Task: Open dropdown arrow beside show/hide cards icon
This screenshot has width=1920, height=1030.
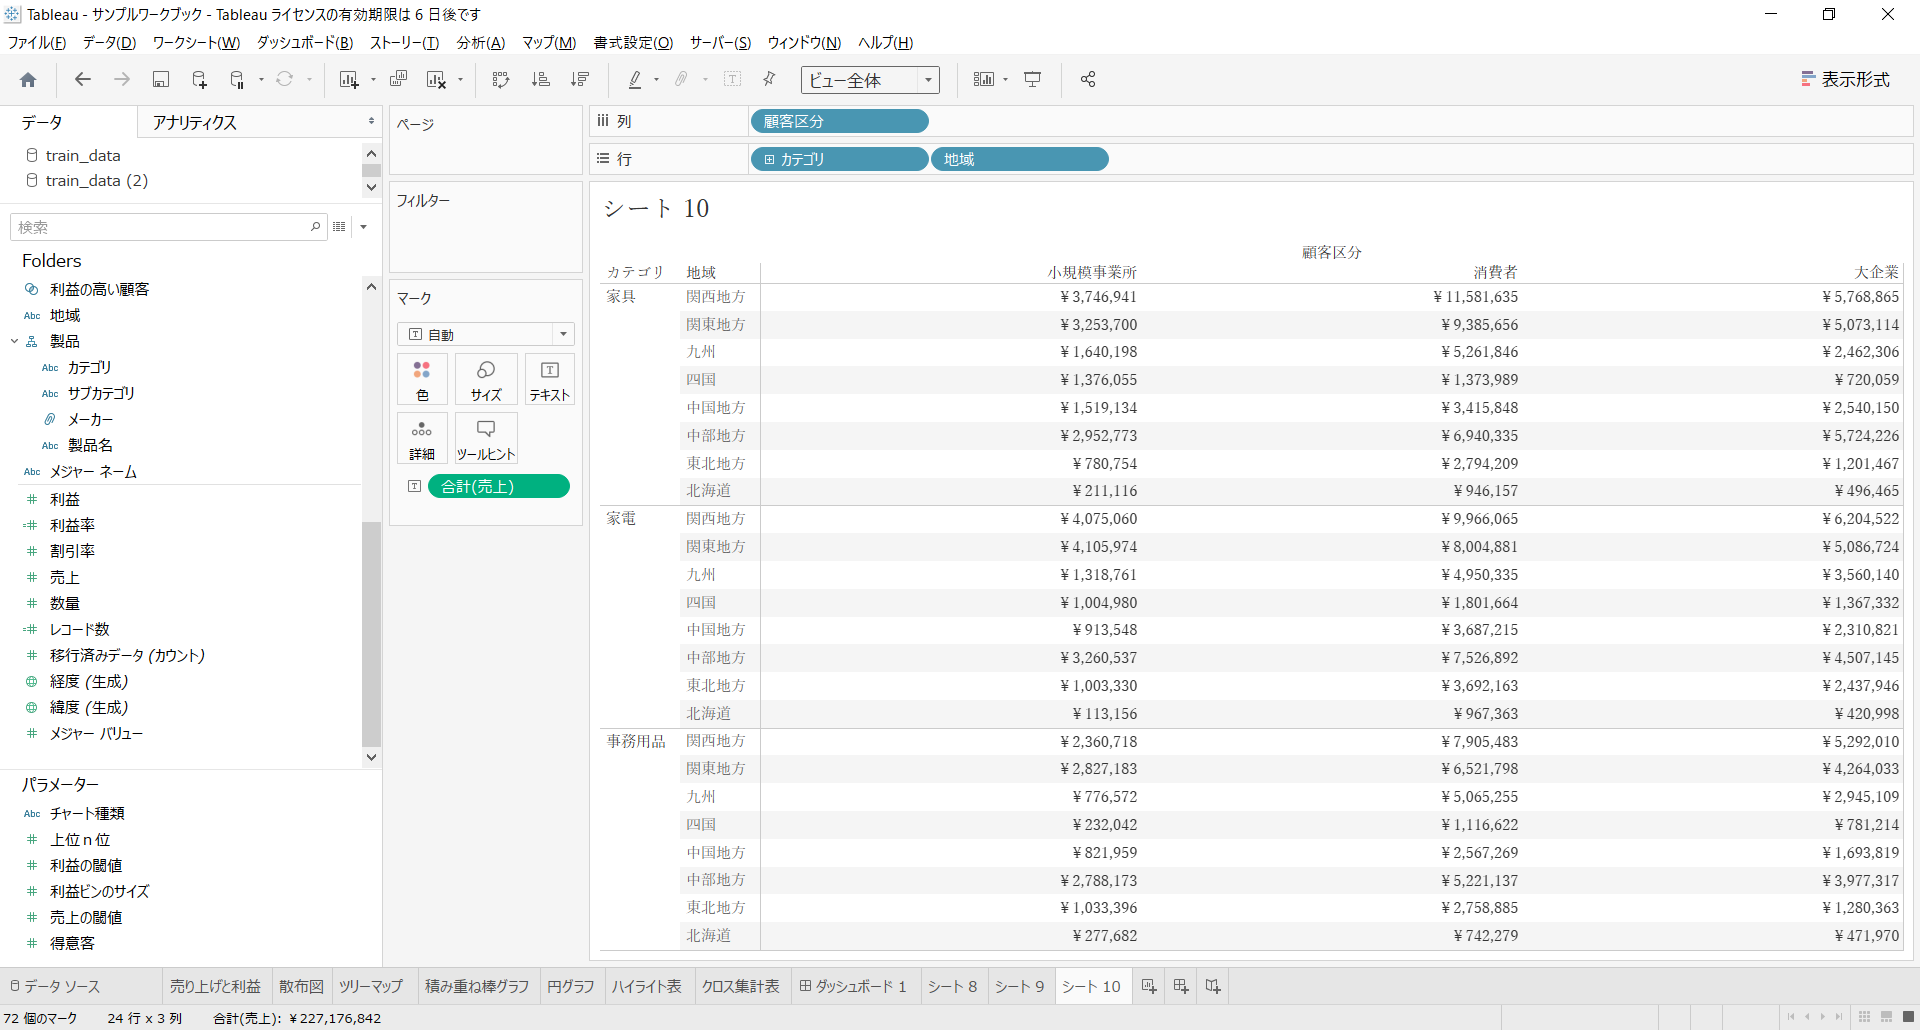Action: pos(1005,80)
